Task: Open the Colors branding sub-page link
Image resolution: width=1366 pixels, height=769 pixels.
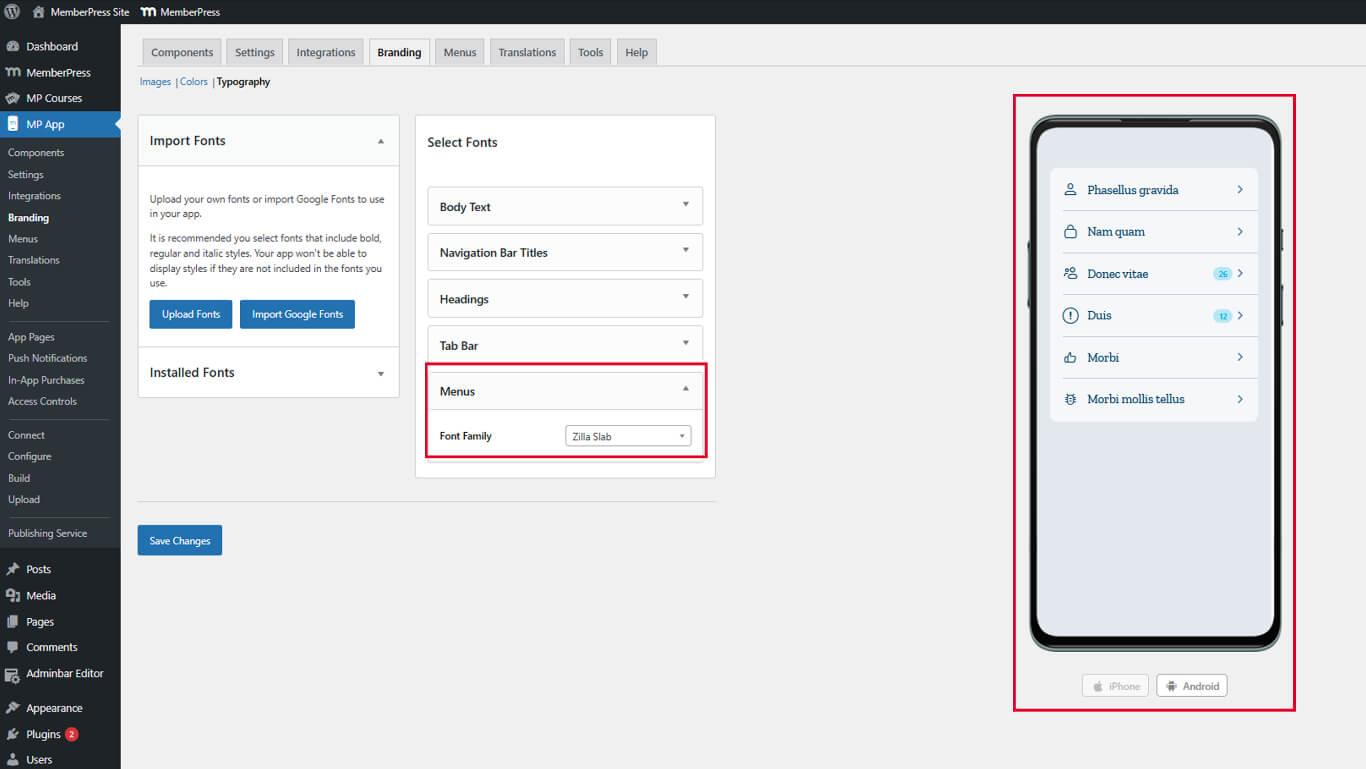Action: [x=194, y=82]
